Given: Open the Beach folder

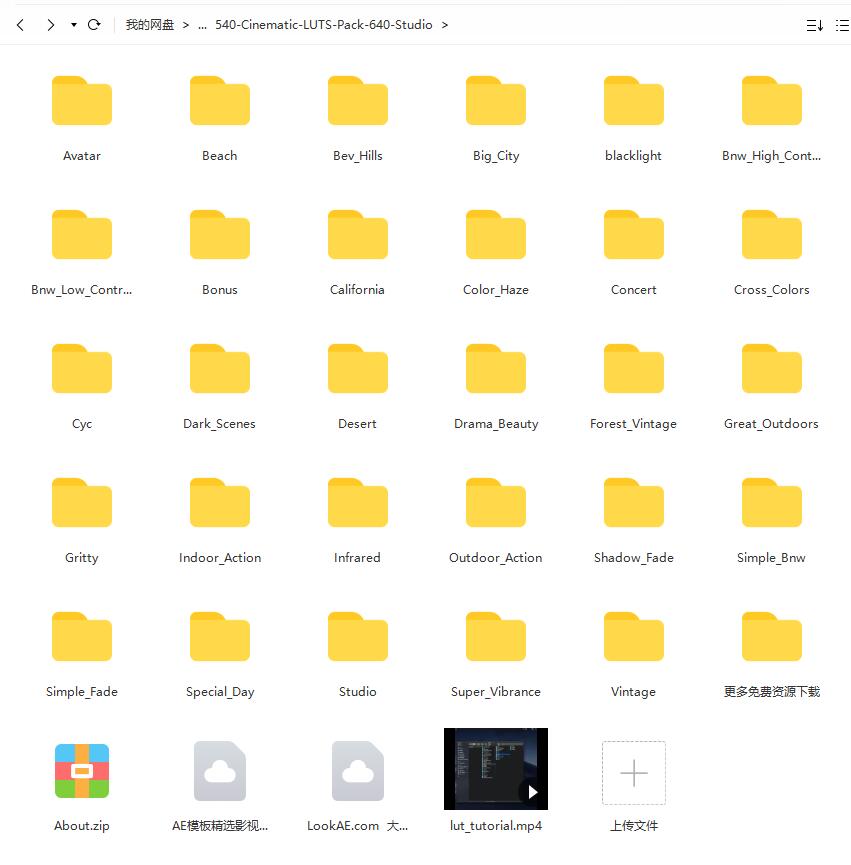Looking at the screenshot, I should coord(220,101).
